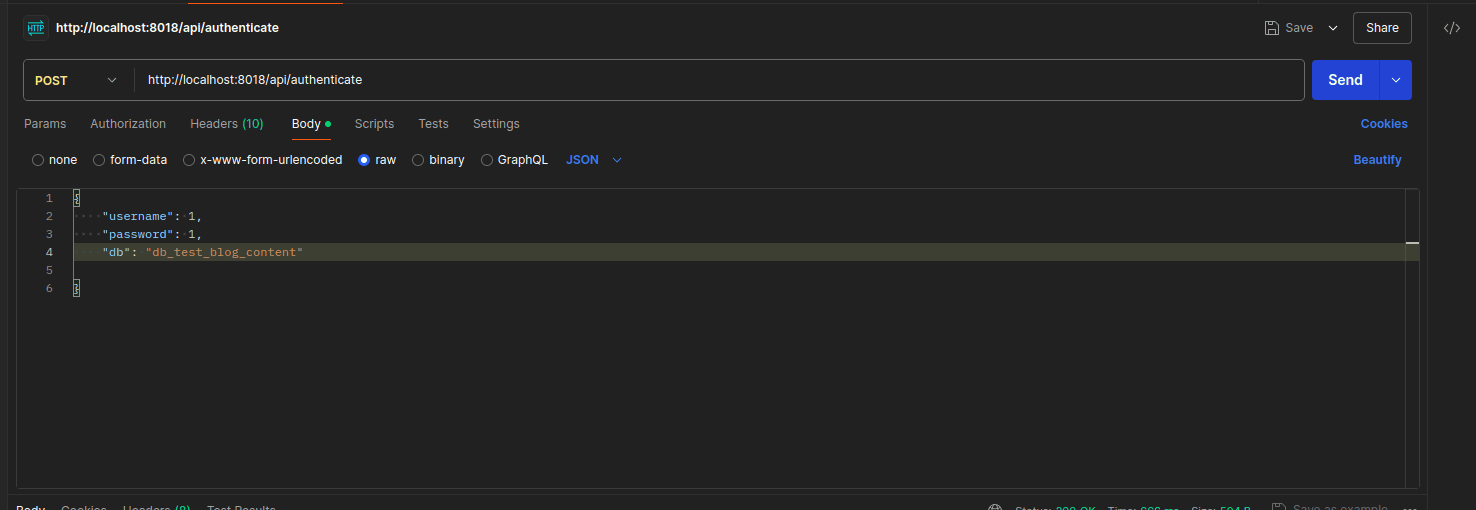Open the JSON format dropdown
The image size is (1476, 510).
click(x=594, y=160)
